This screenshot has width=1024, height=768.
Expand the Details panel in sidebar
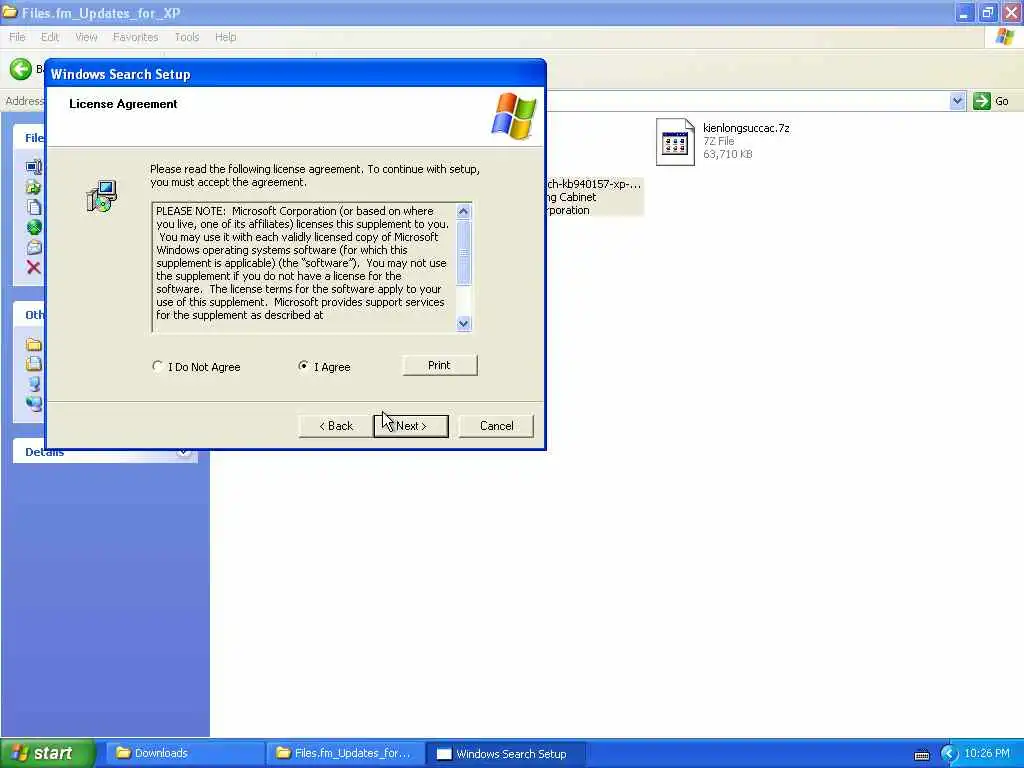click(x=184, y=452)
